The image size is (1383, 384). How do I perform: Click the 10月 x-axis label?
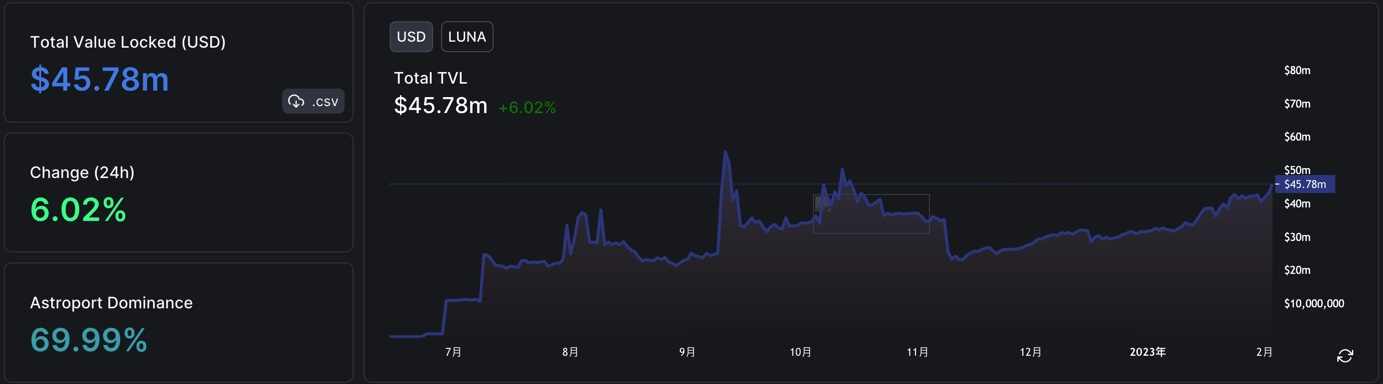pos(800,352)
